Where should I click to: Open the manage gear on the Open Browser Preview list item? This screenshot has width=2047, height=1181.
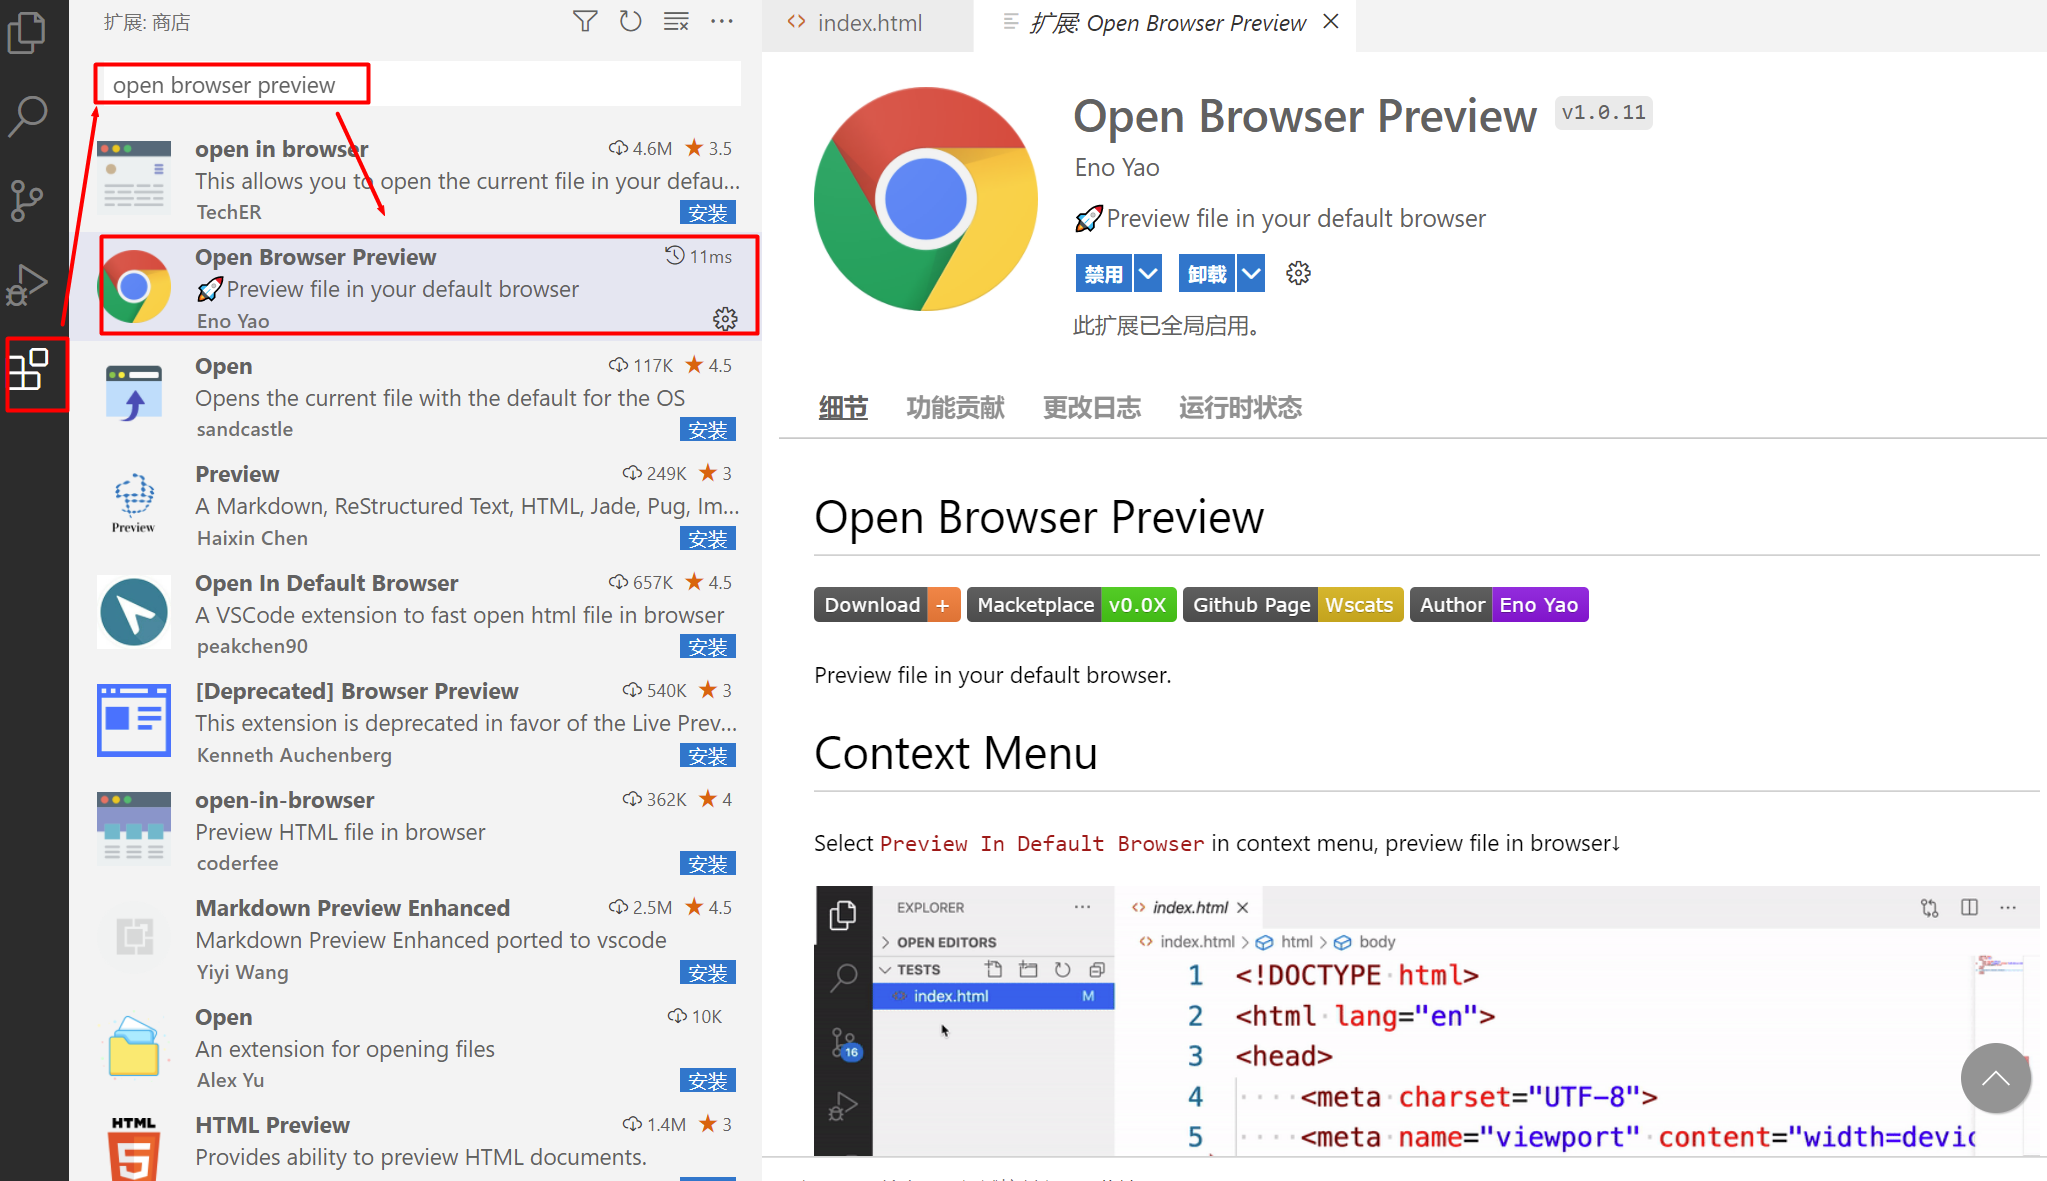click(725, 319)
